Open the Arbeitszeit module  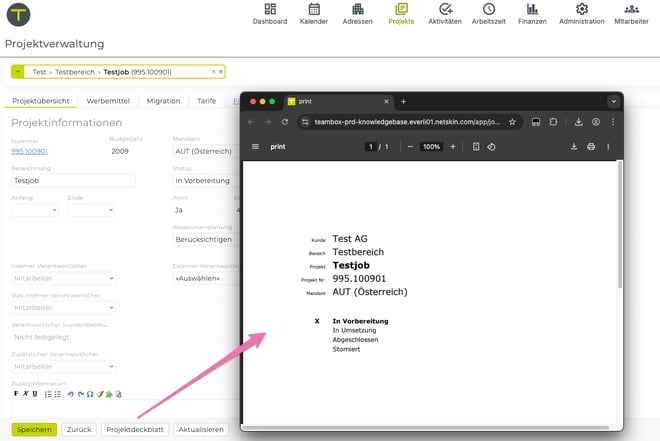(x=488, y=14)
